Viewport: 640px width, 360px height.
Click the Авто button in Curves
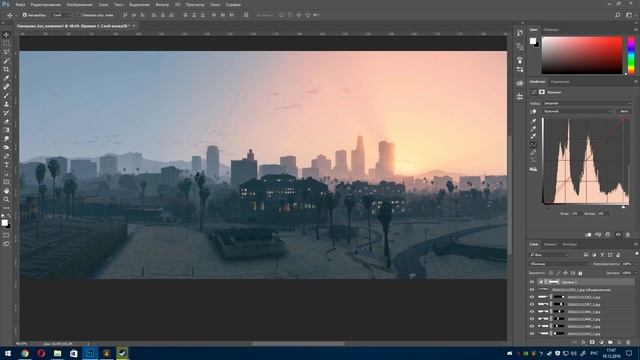point(624,111)
